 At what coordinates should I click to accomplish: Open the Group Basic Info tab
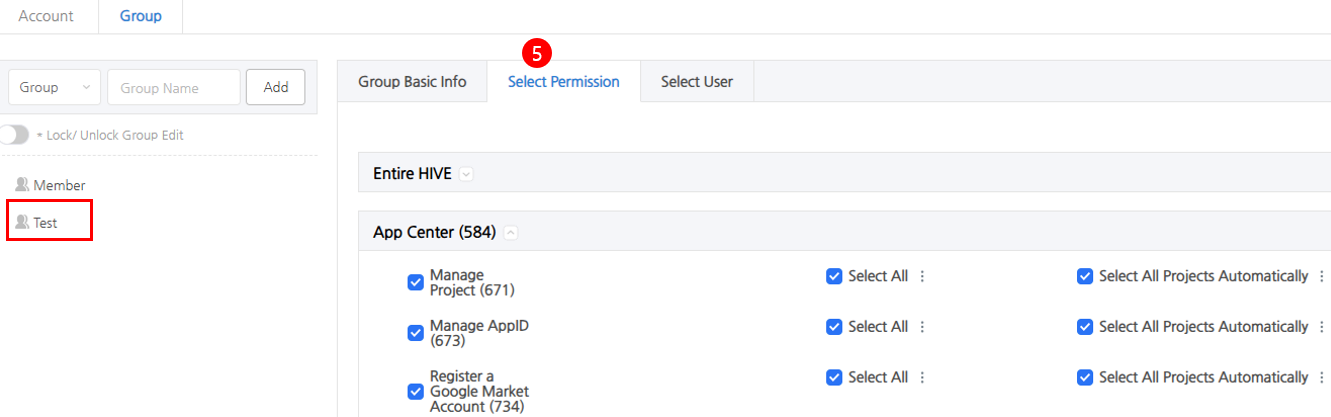click(412, 82)
